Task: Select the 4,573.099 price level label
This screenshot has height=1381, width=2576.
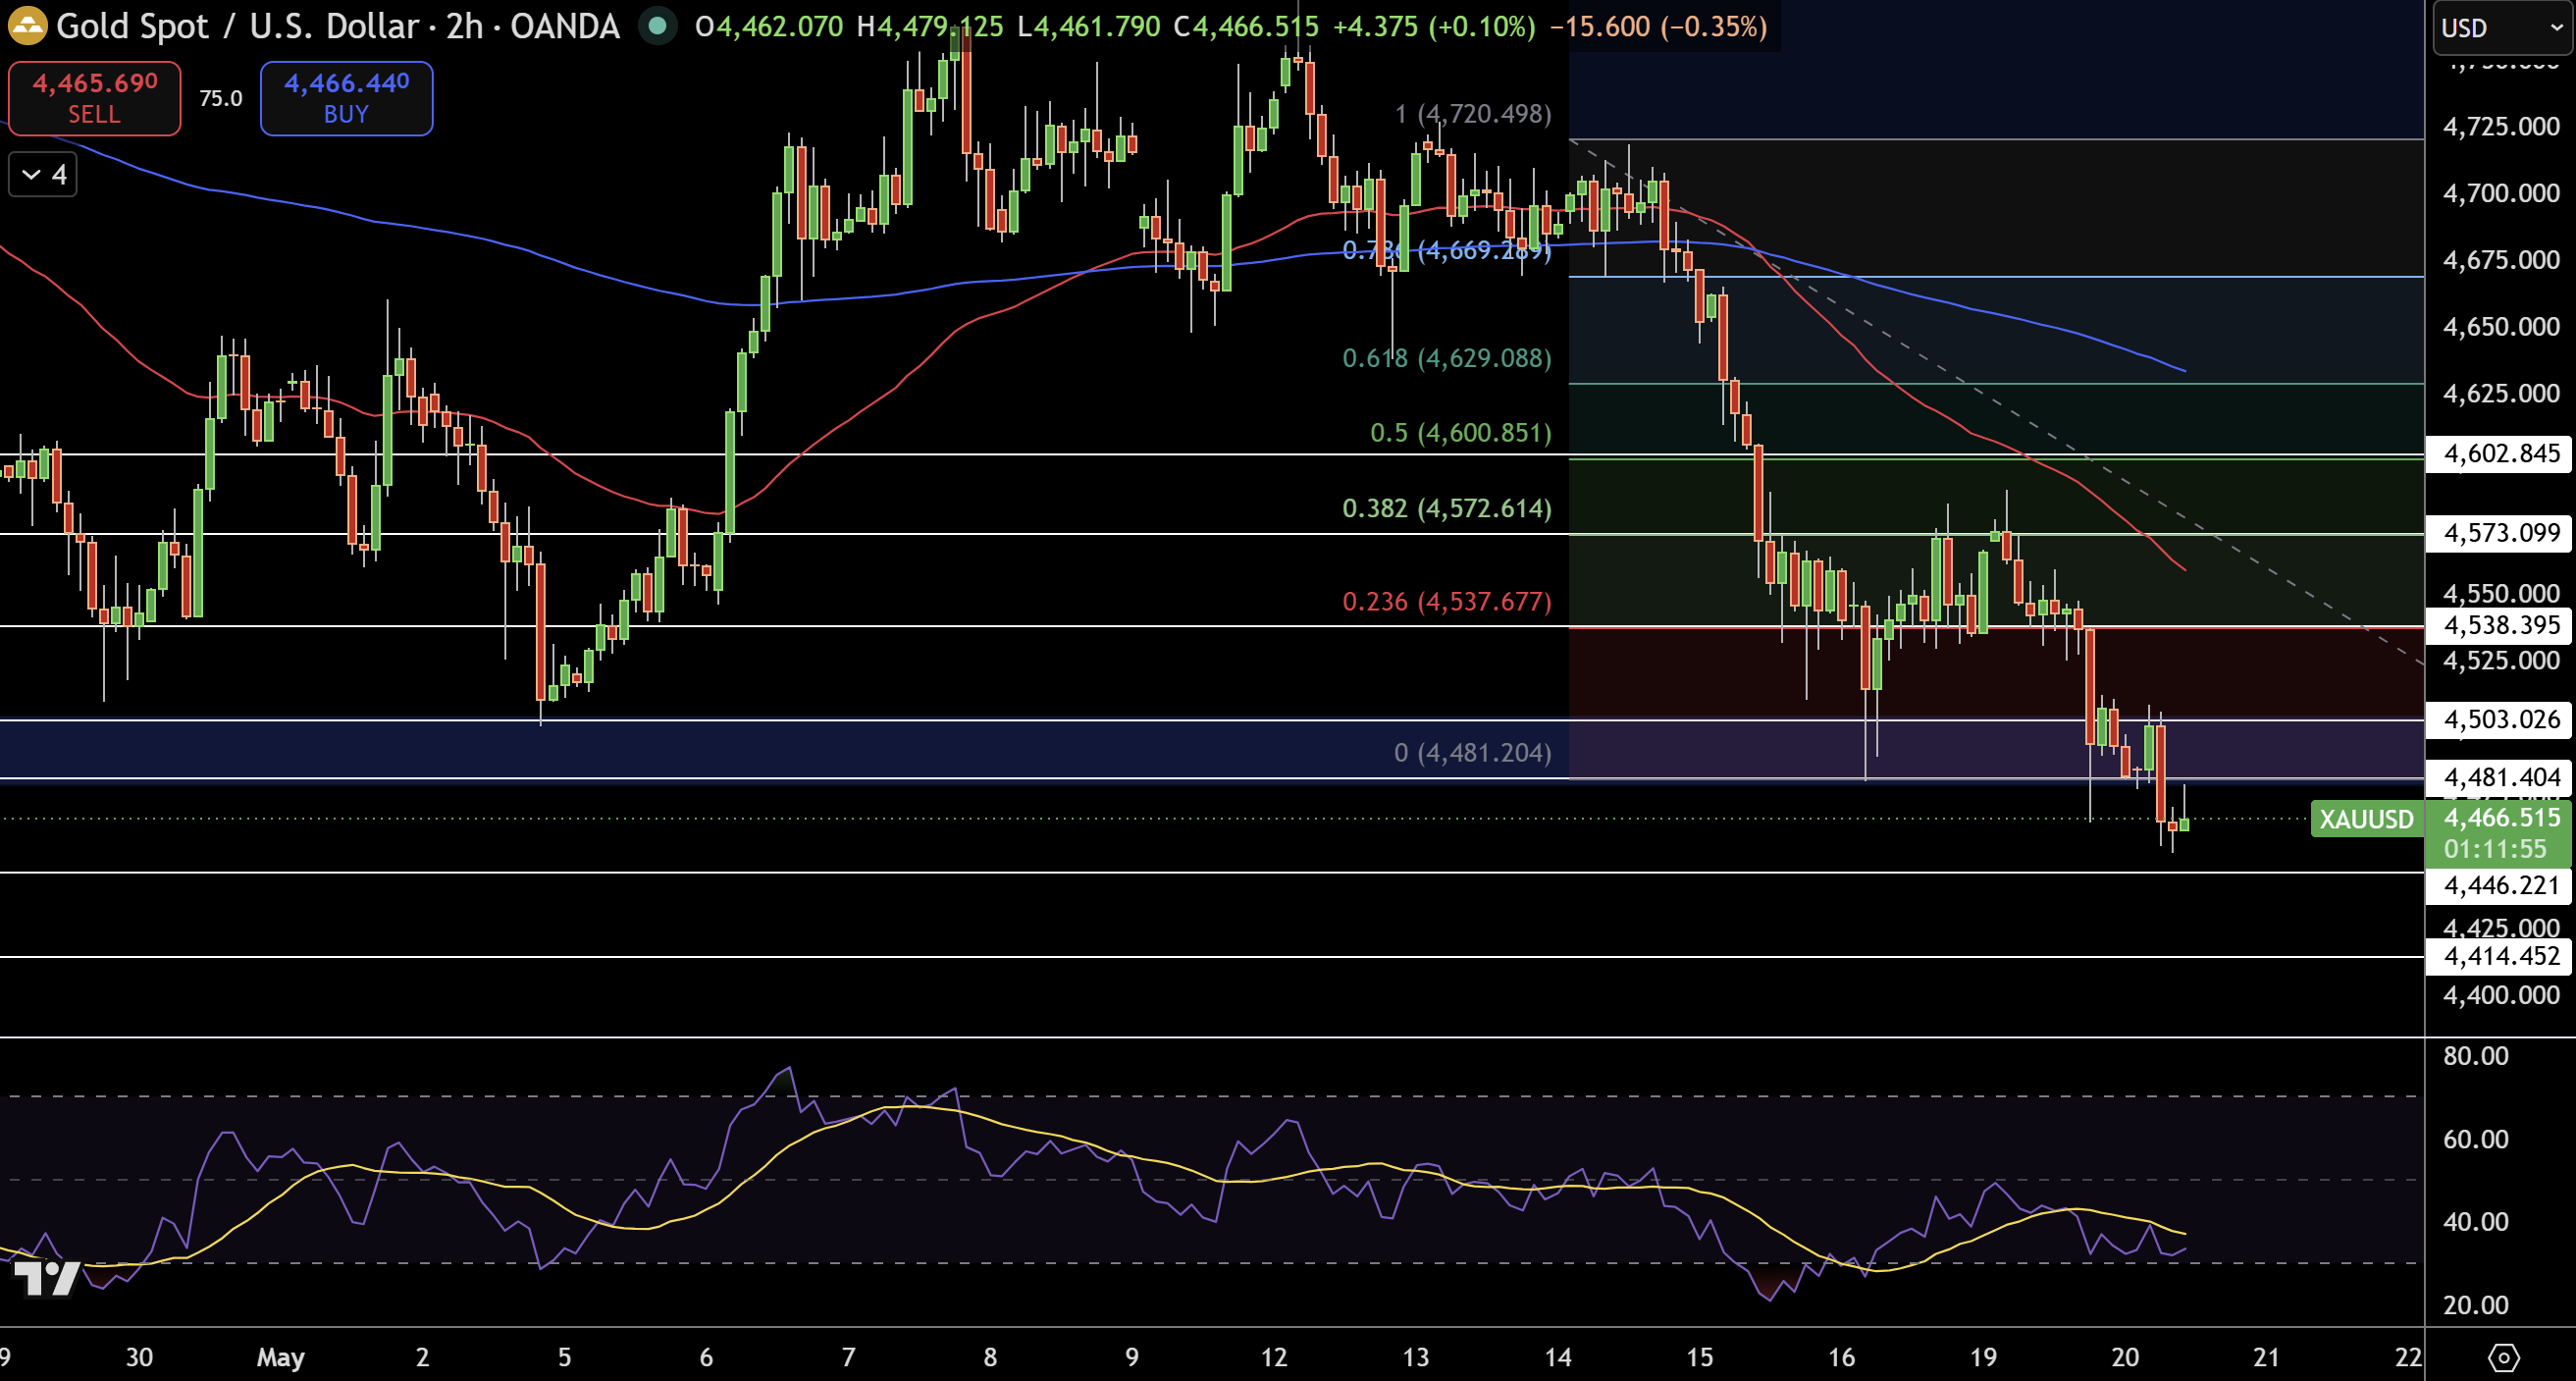Action: click(x=2500, y=533)
